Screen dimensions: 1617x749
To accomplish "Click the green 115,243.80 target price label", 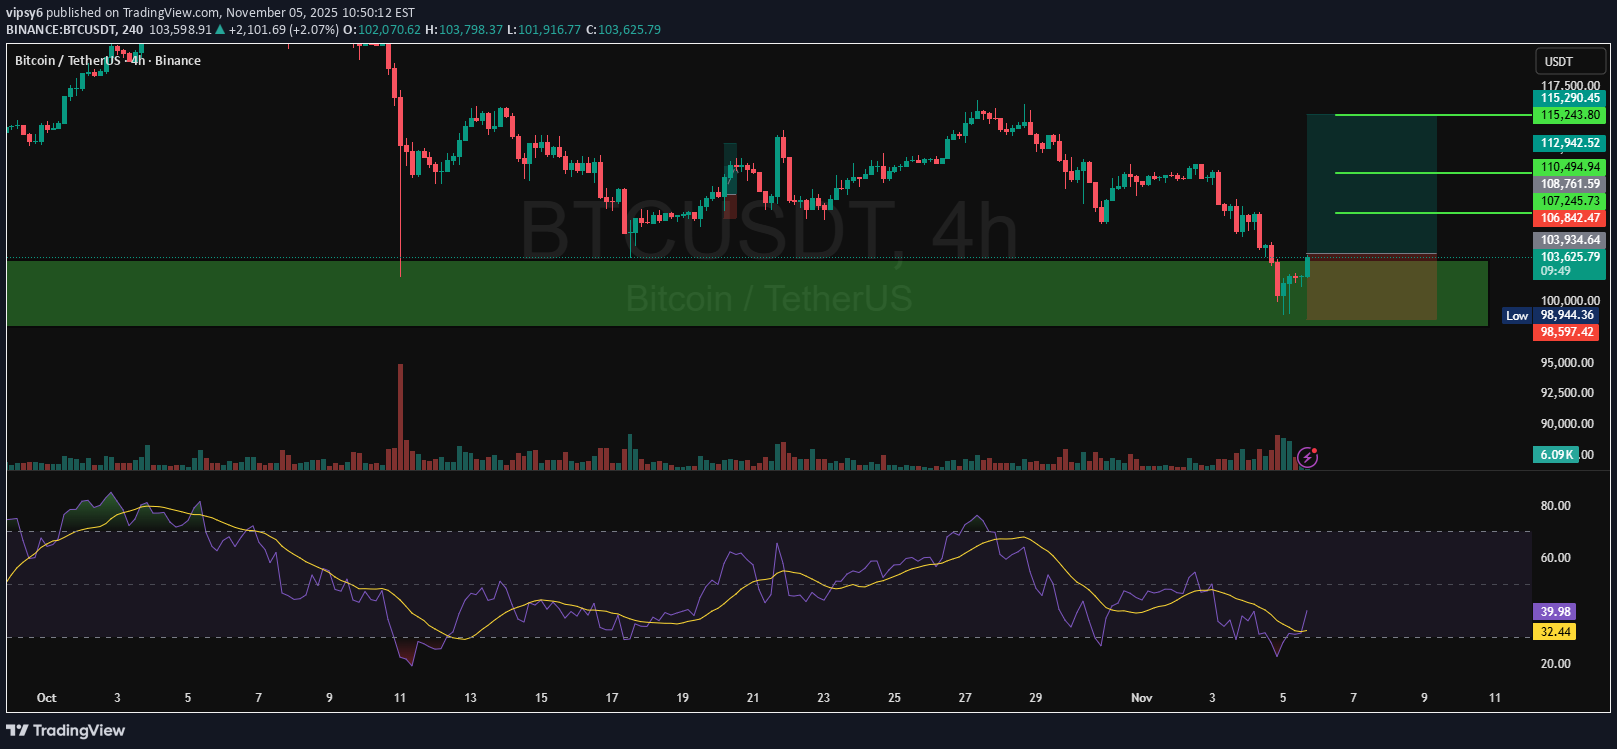I will click(x=1569, y=116).
